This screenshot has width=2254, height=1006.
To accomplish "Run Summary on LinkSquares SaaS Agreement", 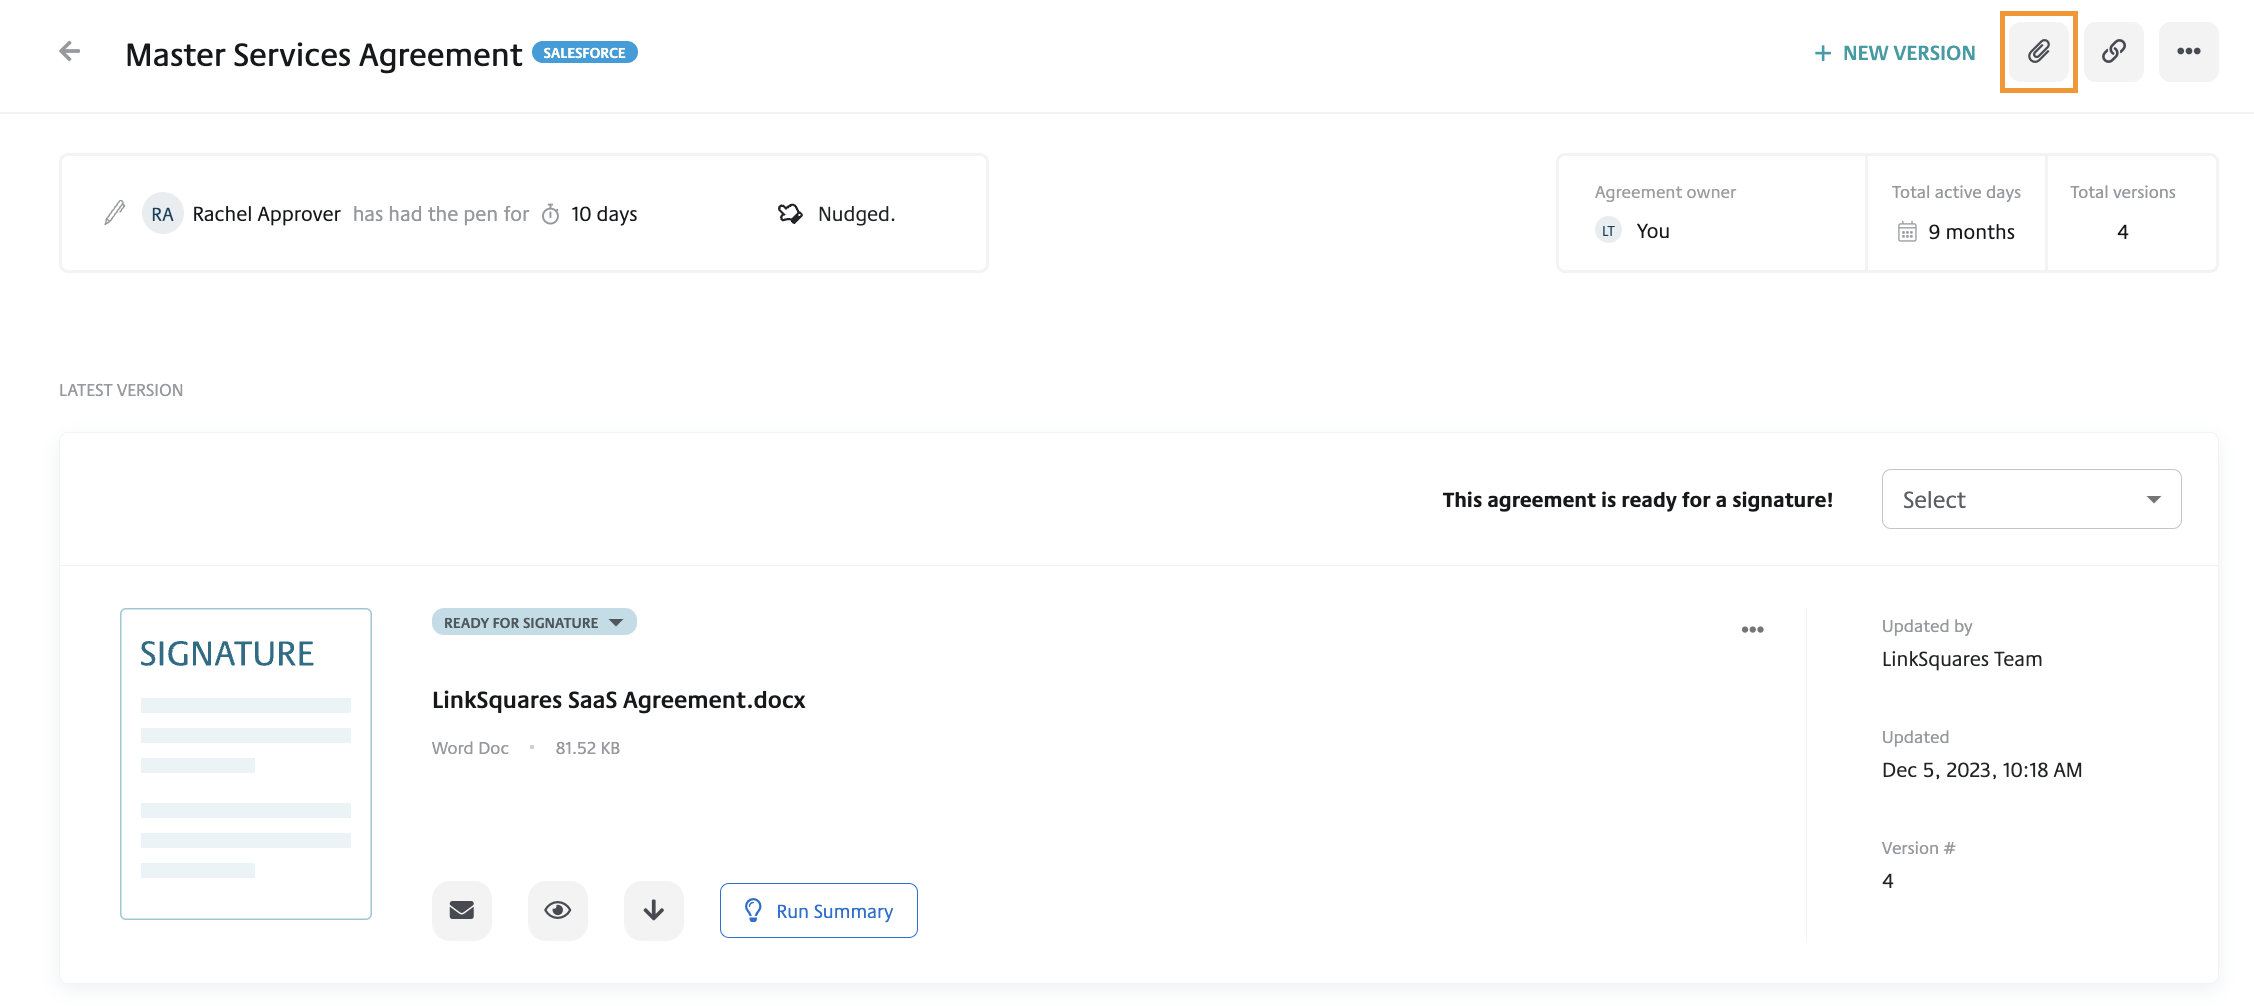I will [x=818, y=910].
